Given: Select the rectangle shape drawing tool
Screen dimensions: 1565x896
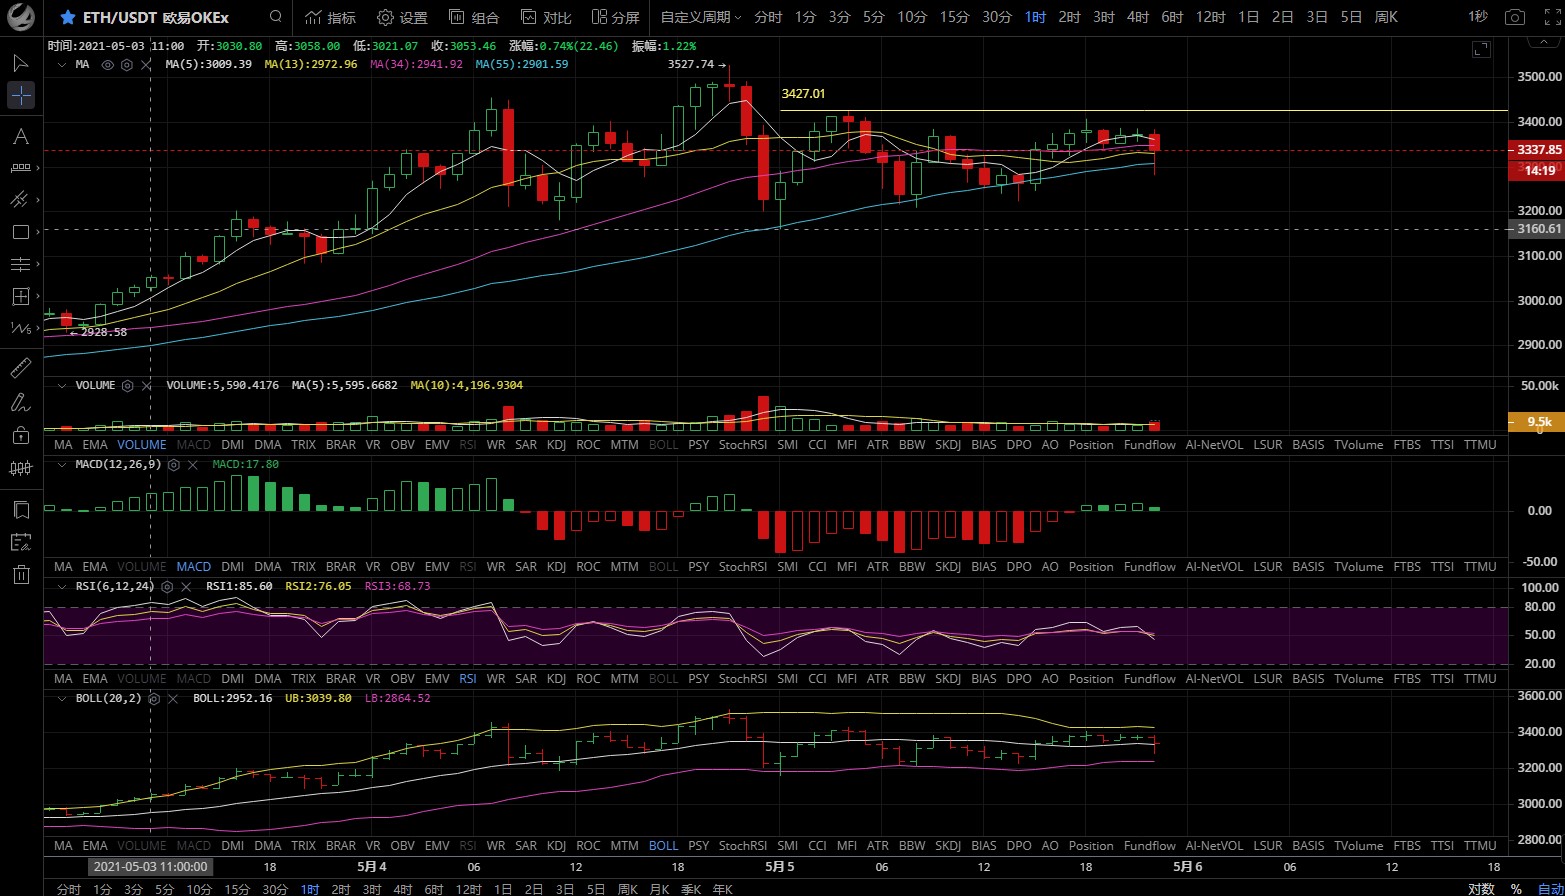Looking at the screenshot, I should click(21, 232).
